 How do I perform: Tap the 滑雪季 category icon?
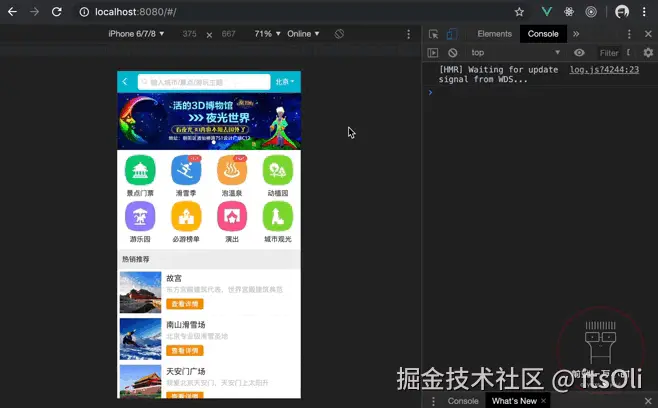pos(186,170)
